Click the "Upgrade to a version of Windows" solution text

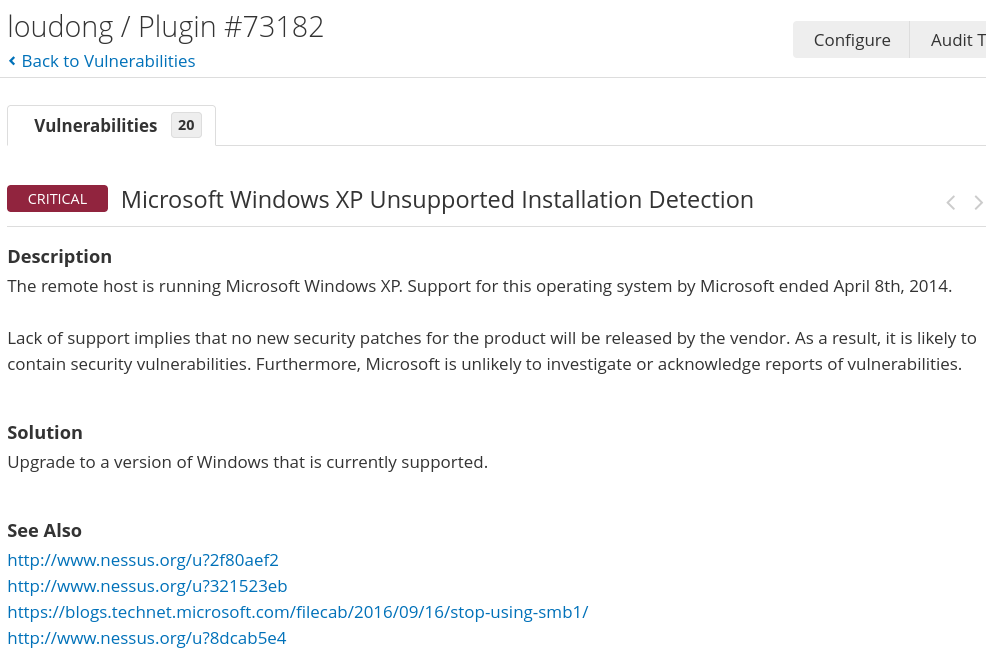click(247, 463)
